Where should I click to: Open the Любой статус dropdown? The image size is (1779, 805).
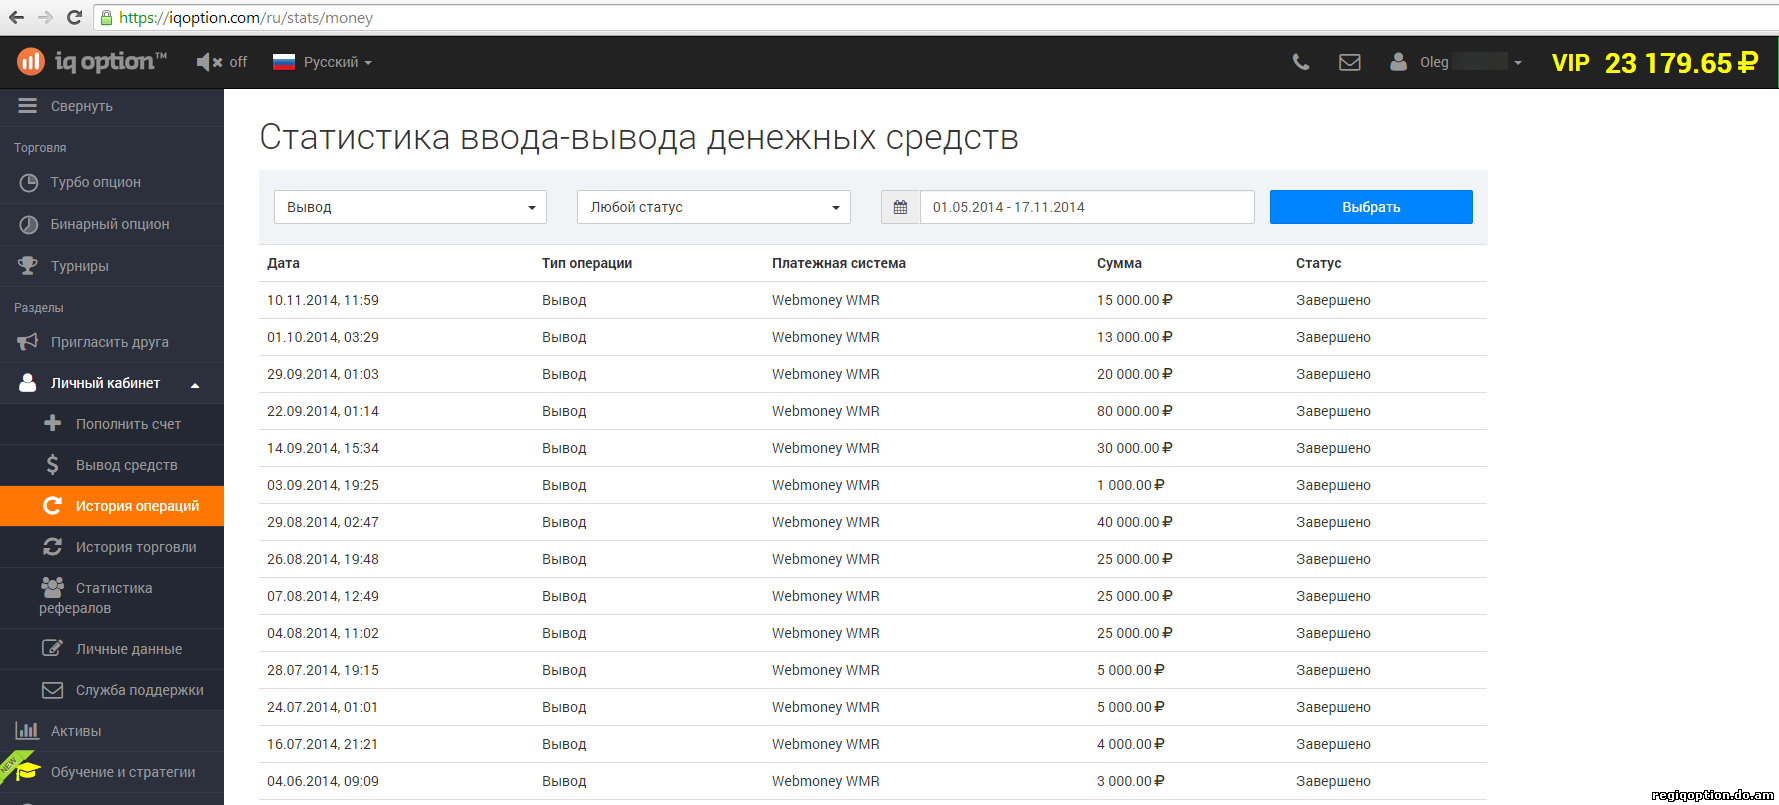(x=714, y=207)
